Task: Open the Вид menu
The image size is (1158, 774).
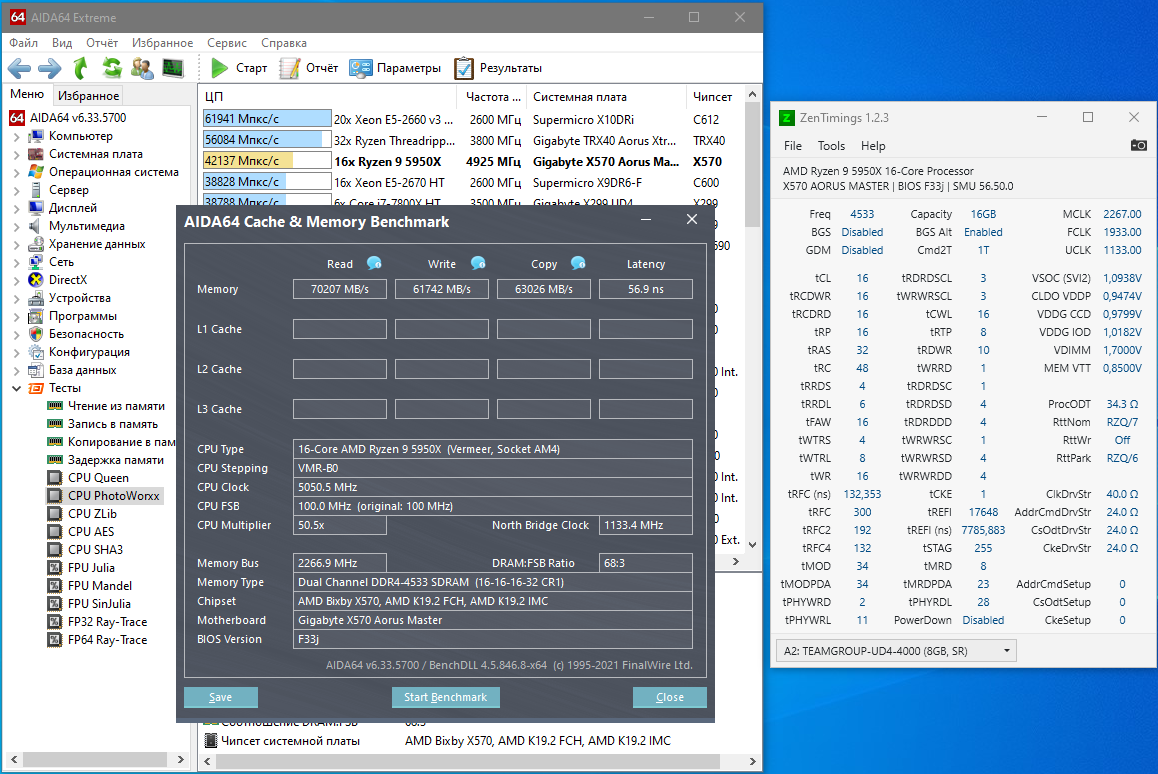Action: pos(62,43)
